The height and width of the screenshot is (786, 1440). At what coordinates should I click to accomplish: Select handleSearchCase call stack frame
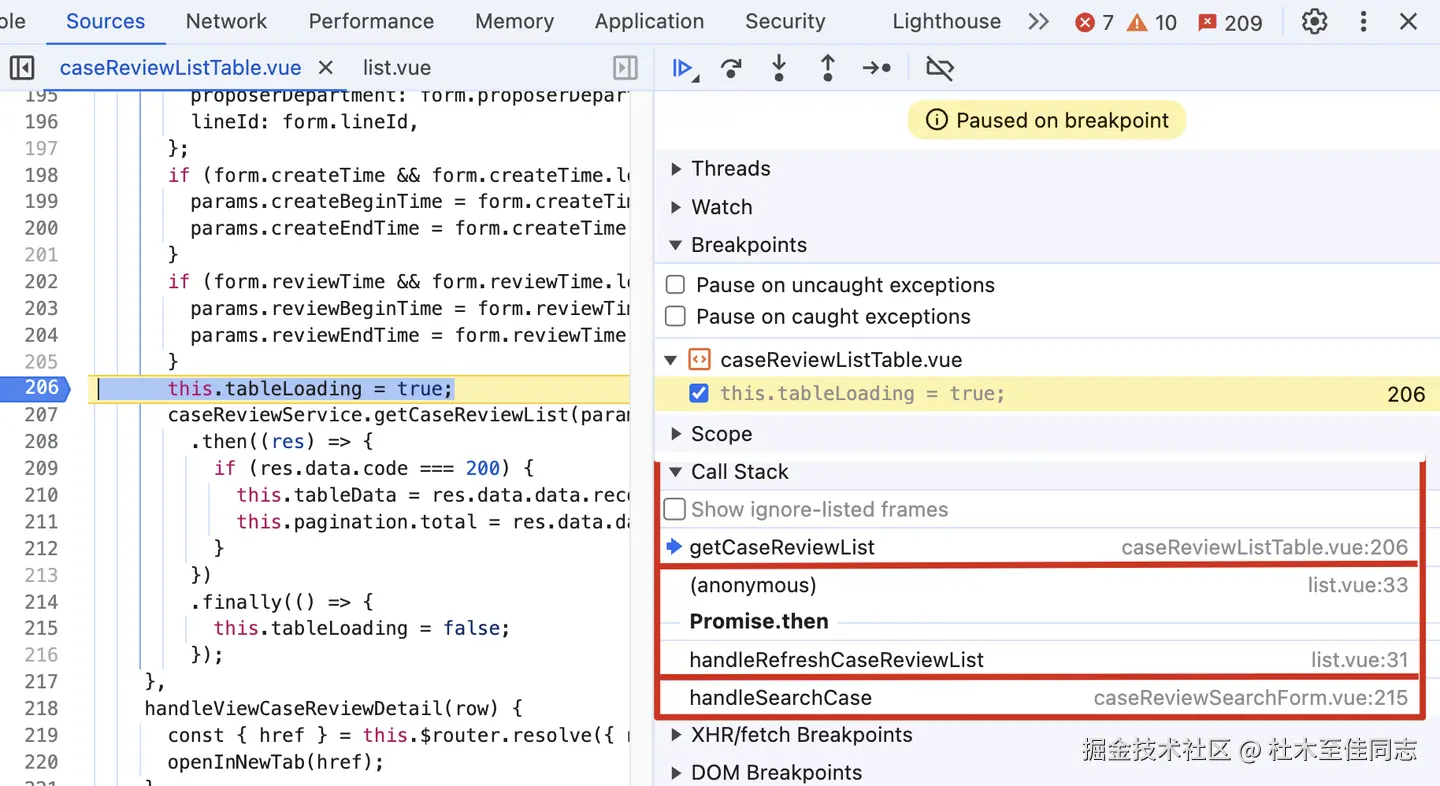click(x=780, y=698)
